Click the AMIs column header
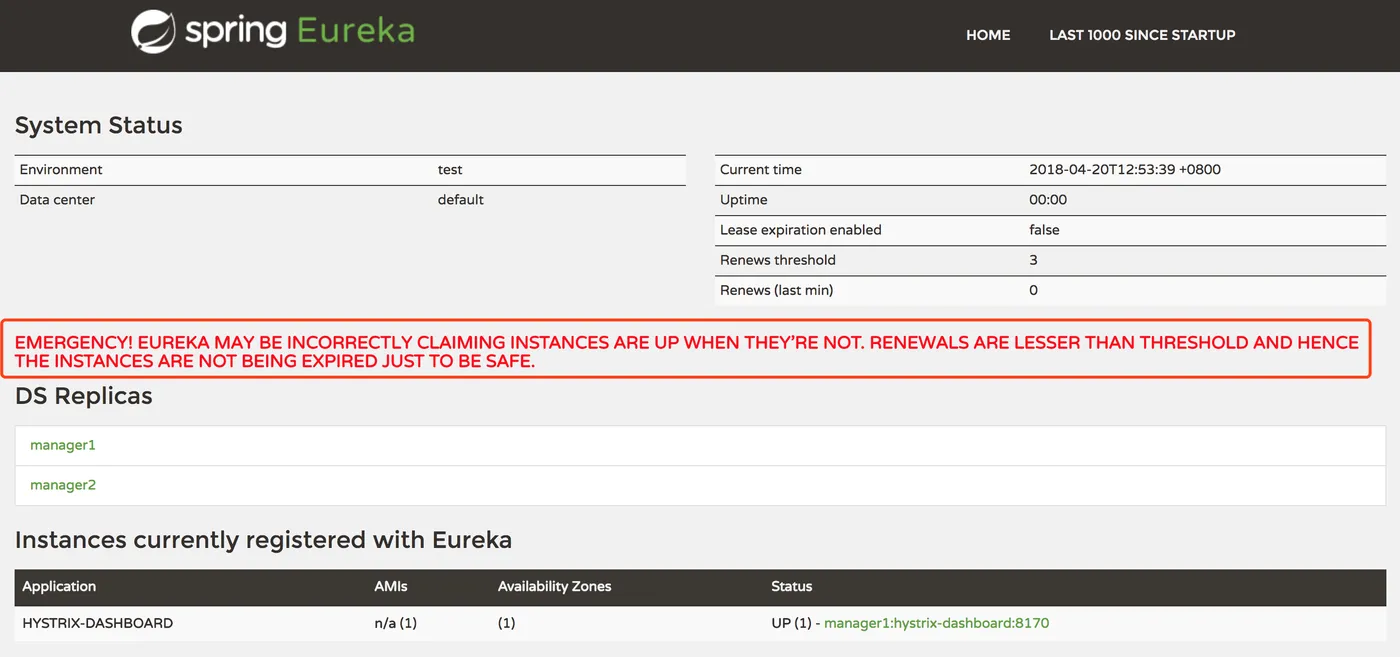The height and width of the screenshot is (657, 1400). tap(391, 587)
